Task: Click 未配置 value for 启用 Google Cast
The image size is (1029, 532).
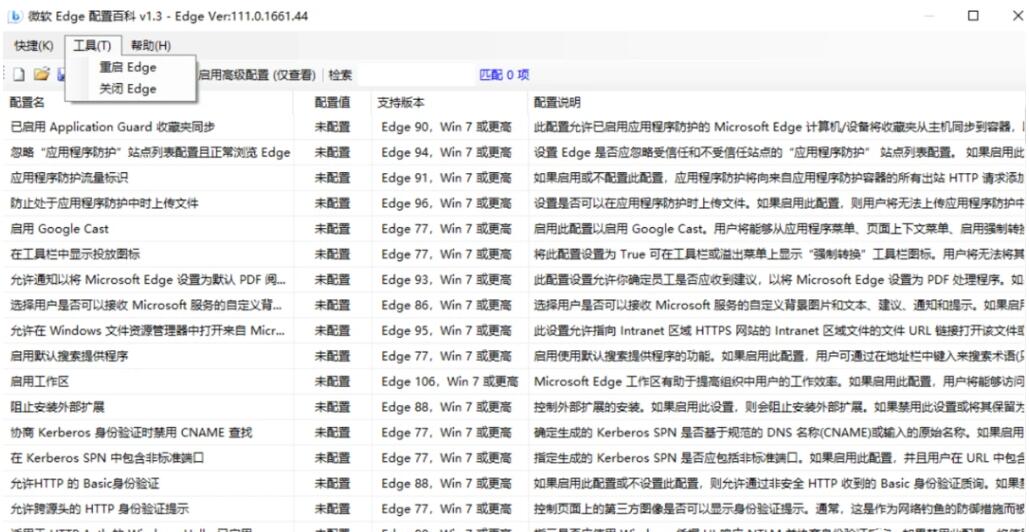Action: click(332, 229)
